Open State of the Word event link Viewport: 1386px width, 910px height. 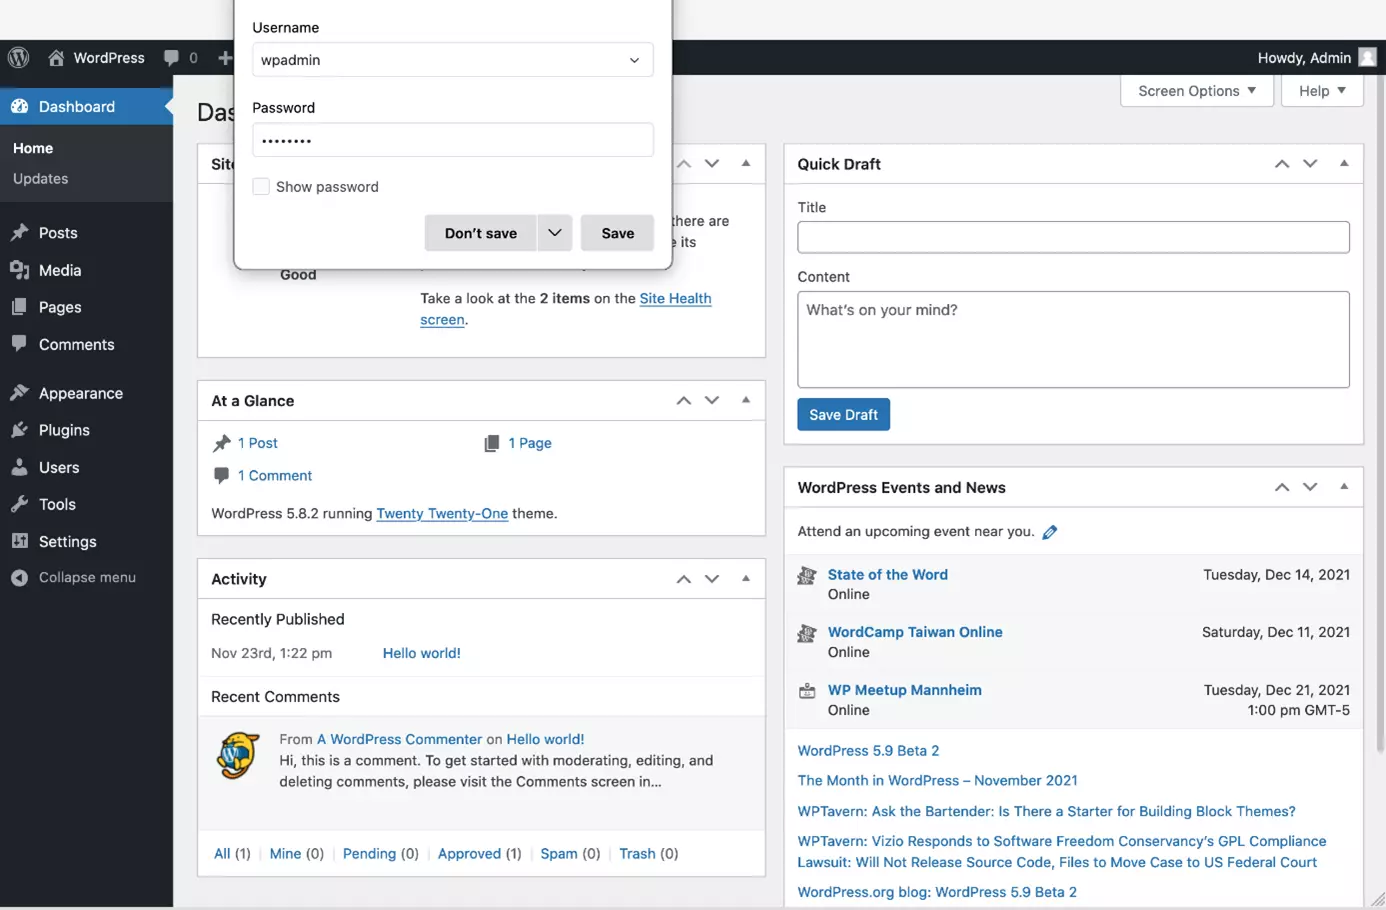pyautogui.click(x=888, y=575)
